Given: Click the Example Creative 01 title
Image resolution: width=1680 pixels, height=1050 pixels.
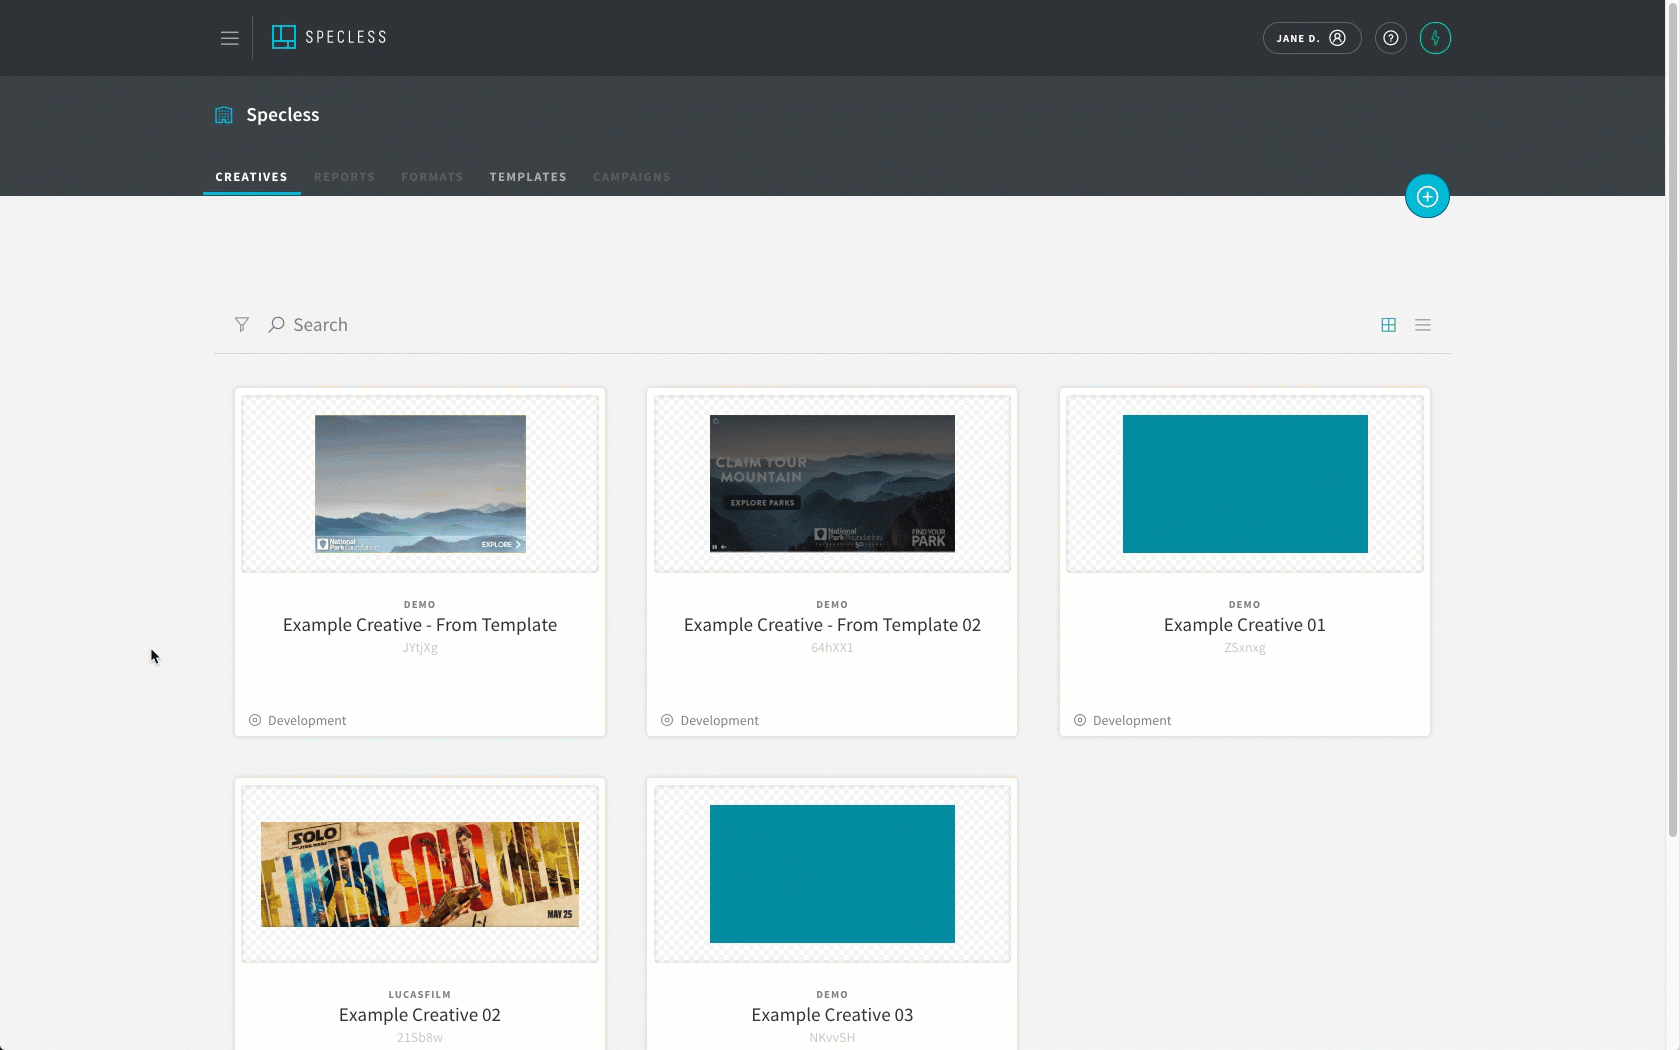Looking at the screenshot, I should (x=1245, y=625).
